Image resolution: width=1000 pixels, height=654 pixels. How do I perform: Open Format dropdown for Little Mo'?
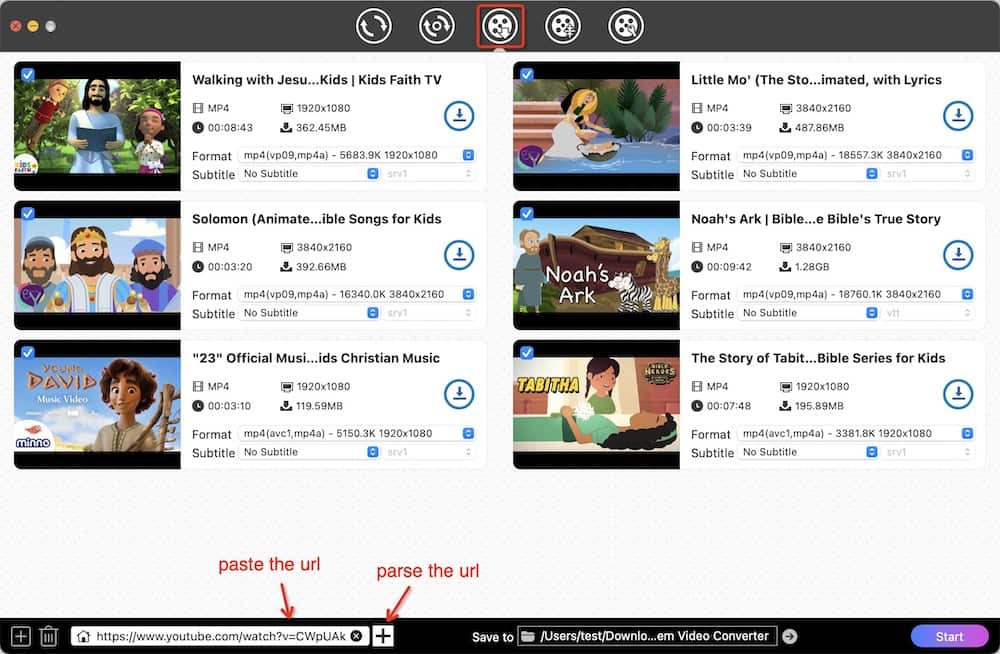pyautogui.click(x=856, y=155)
